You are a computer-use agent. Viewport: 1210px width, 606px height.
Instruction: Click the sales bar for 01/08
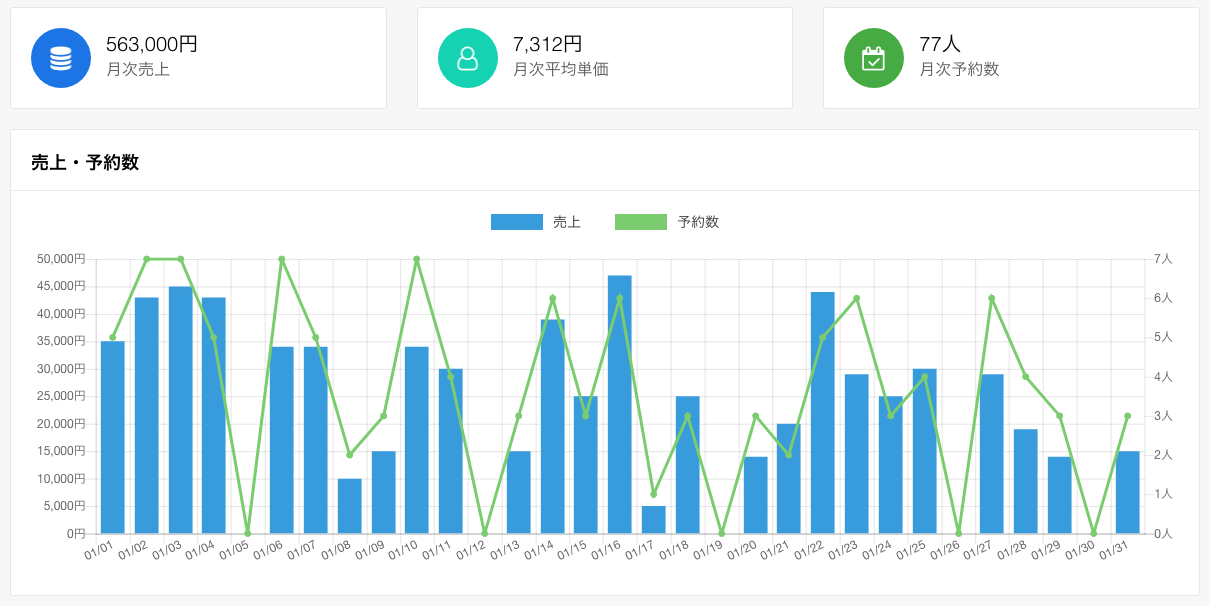(349, 506)
